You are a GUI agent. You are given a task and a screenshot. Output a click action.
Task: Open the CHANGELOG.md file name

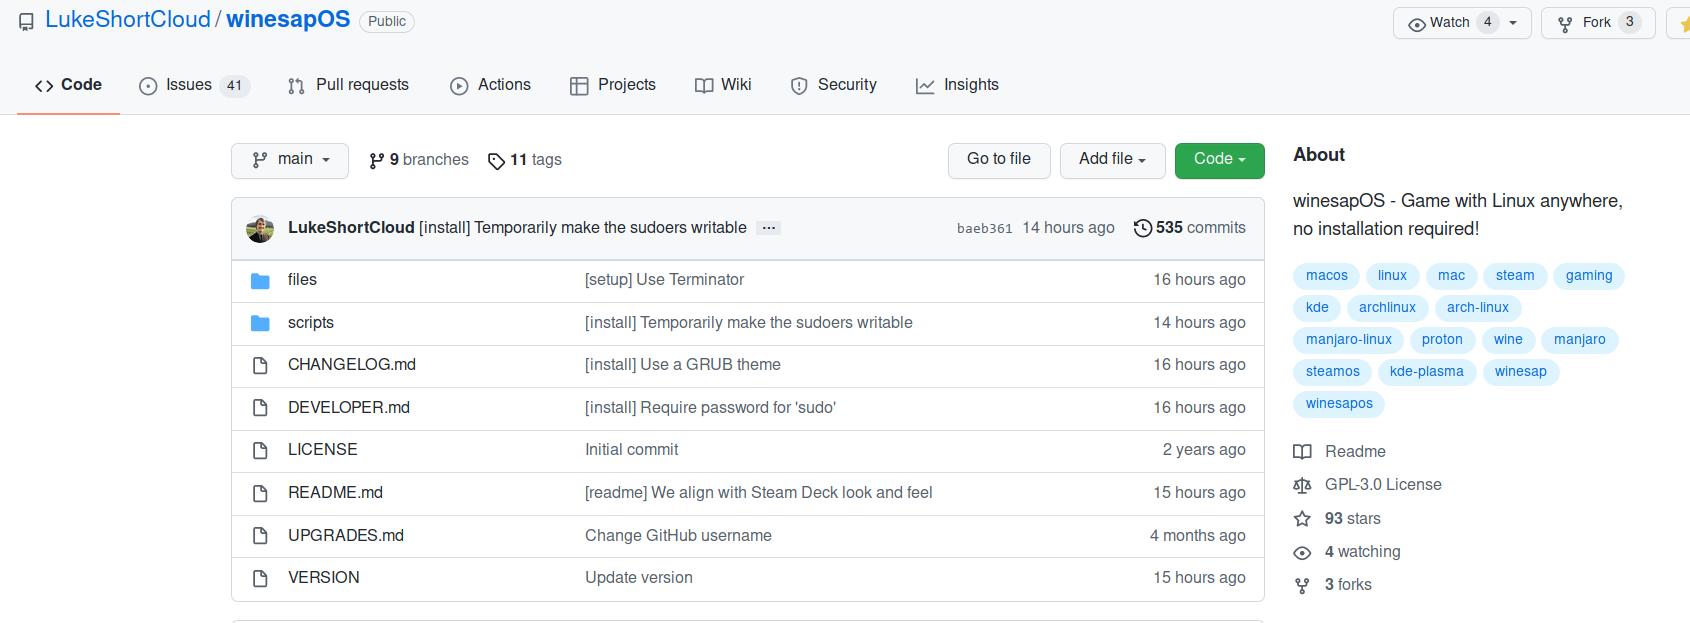click(352, 365)
